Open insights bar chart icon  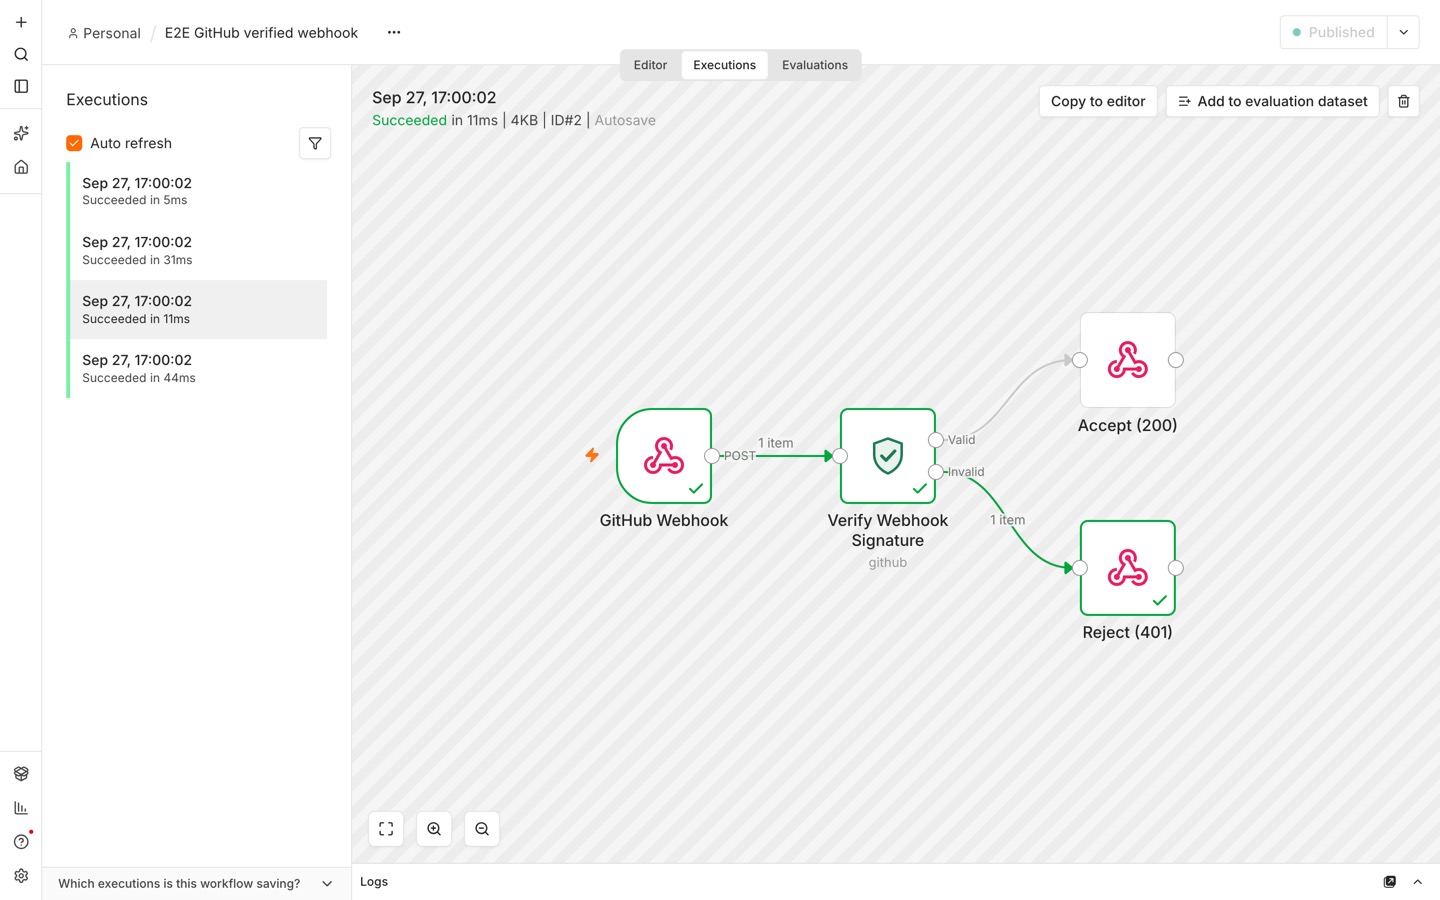21,807
